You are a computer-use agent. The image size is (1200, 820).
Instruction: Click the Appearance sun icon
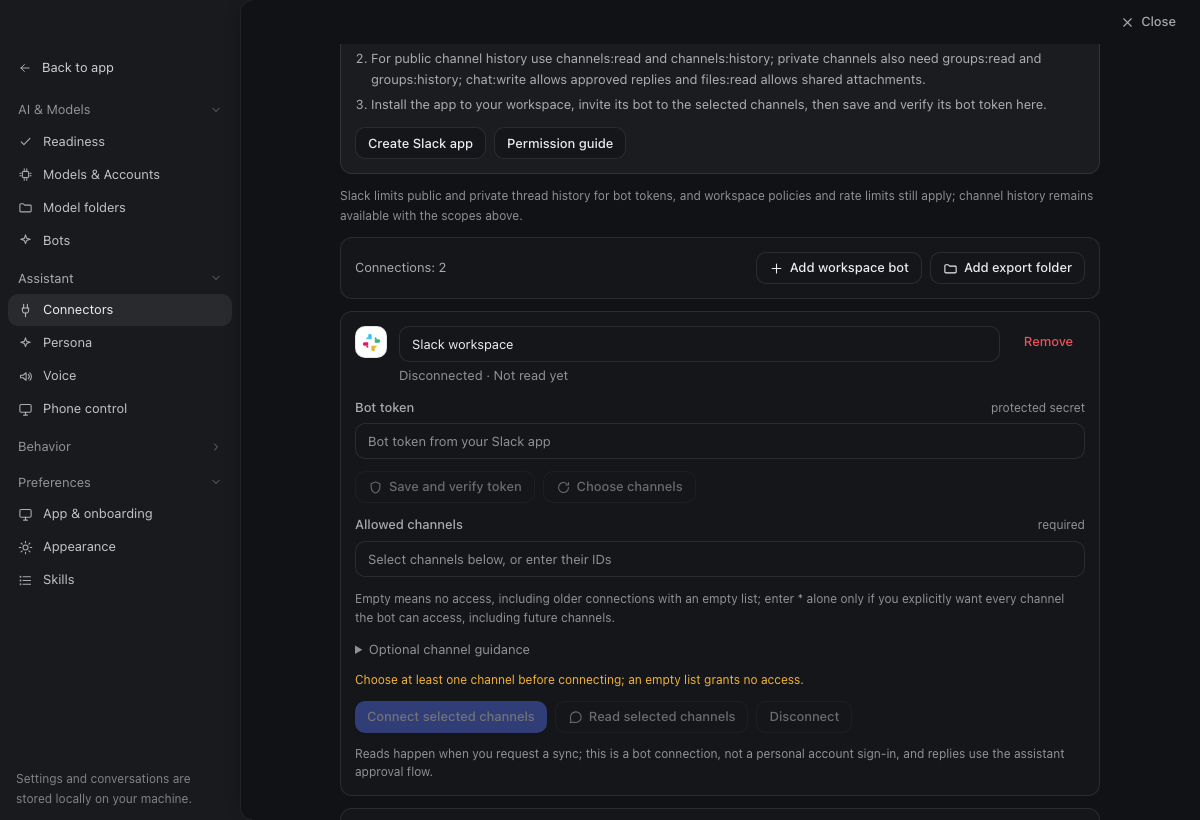(25, 547)
